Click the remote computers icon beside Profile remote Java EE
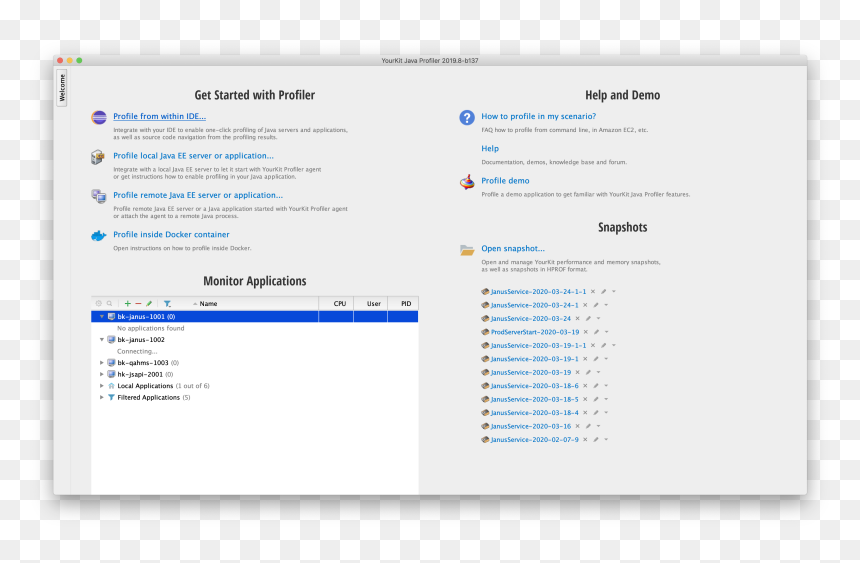The height and width of the screenshot is (563, 860). [x=99, y=196]
